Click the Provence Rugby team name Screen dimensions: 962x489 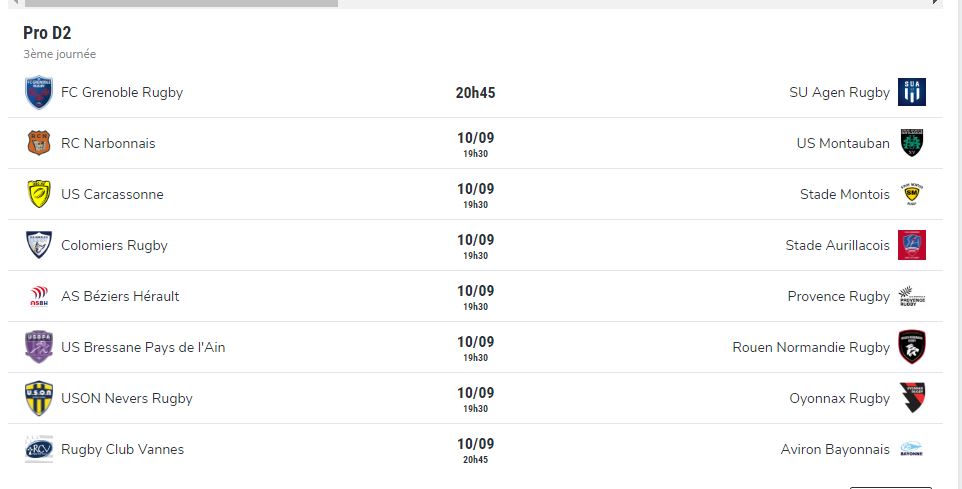pyautogui.click(x=838, y=296)
